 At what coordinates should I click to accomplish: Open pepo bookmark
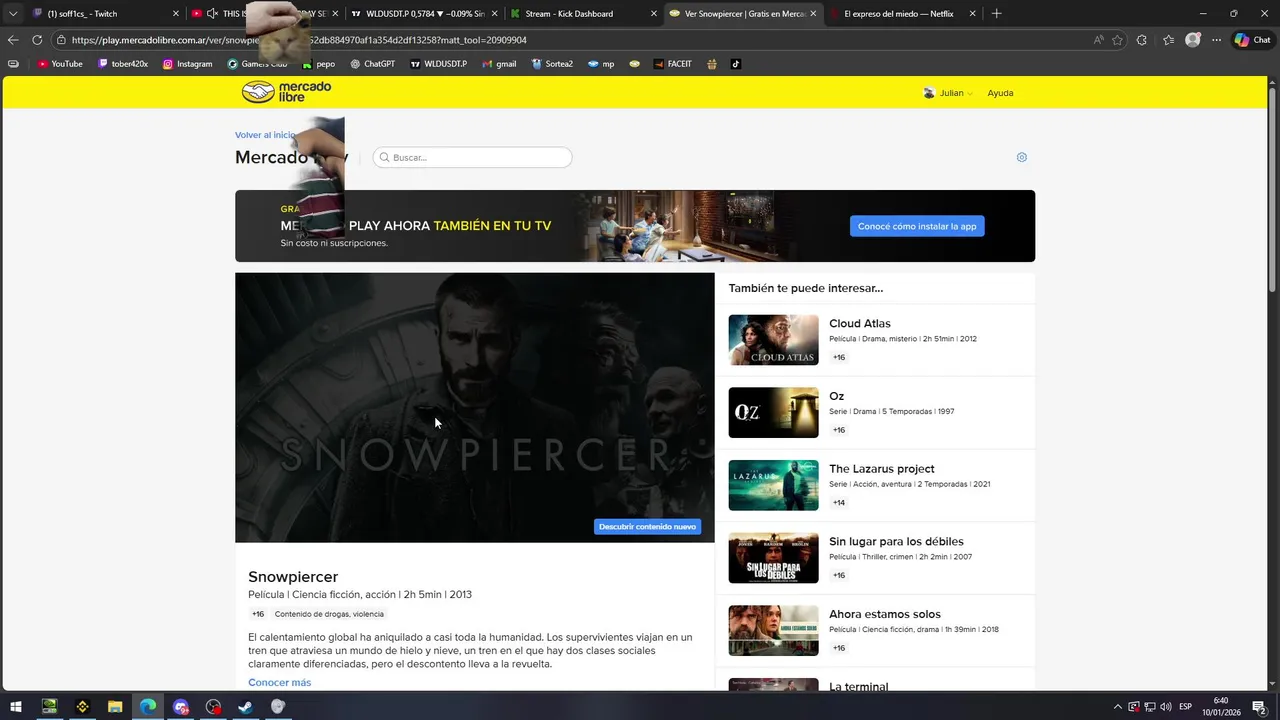(x=318, y=64)
